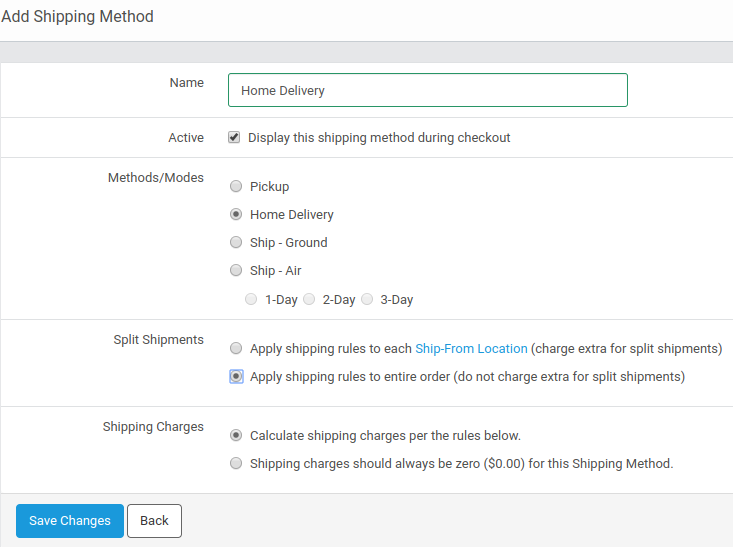Select the Home Delivery radio option
Screen dimensions: 733x547
tap(236, 214)
